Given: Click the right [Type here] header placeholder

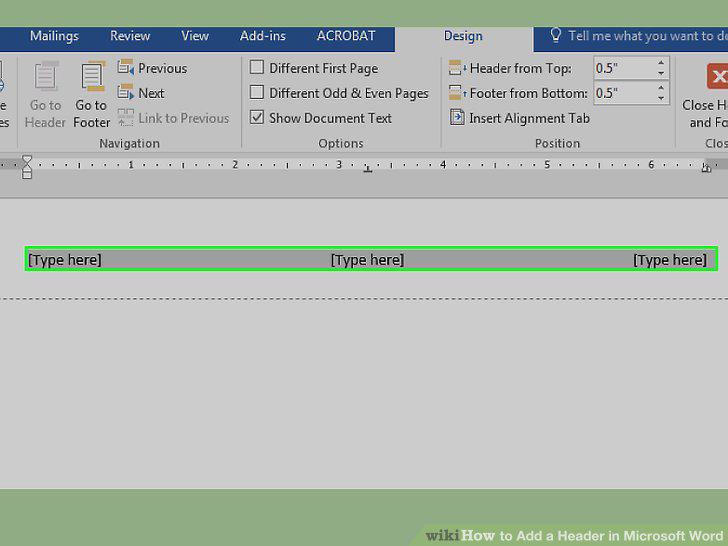Looking at the screenshot, I should click(x=670, y=260).
